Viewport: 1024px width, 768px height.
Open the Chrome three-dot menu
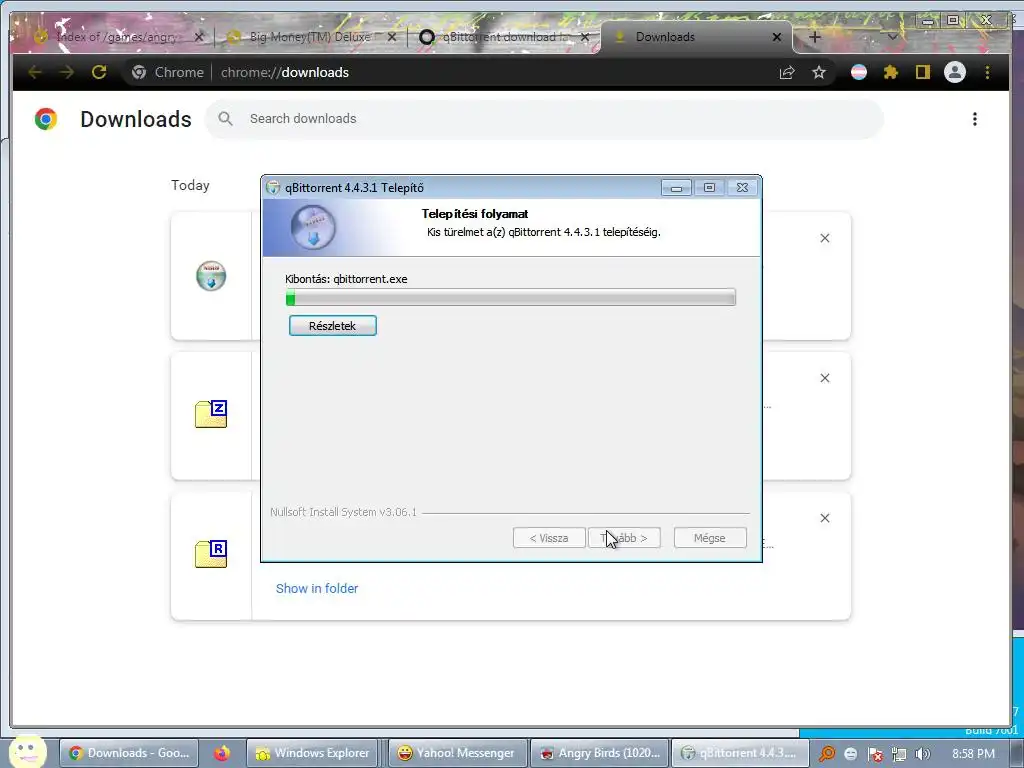[x=987, y=72]
